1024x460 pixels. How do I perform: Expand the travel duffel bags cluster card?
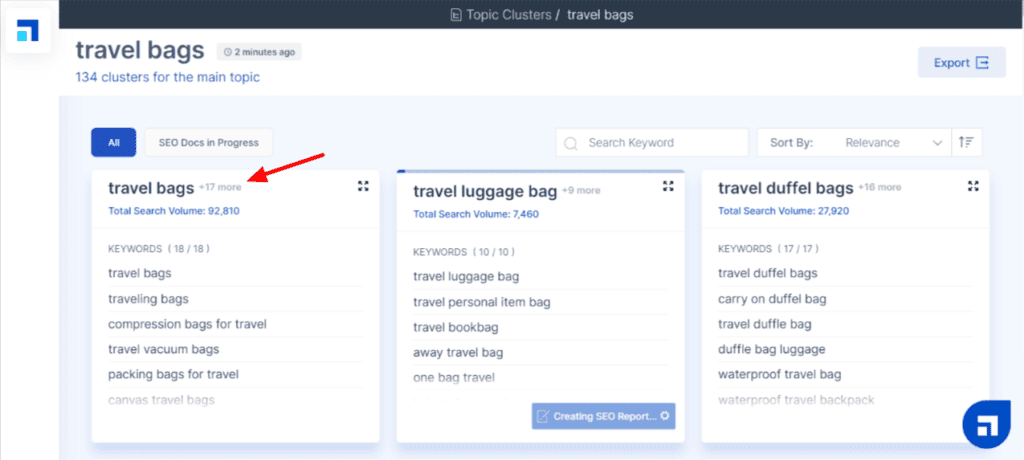(x=973, y=187)
